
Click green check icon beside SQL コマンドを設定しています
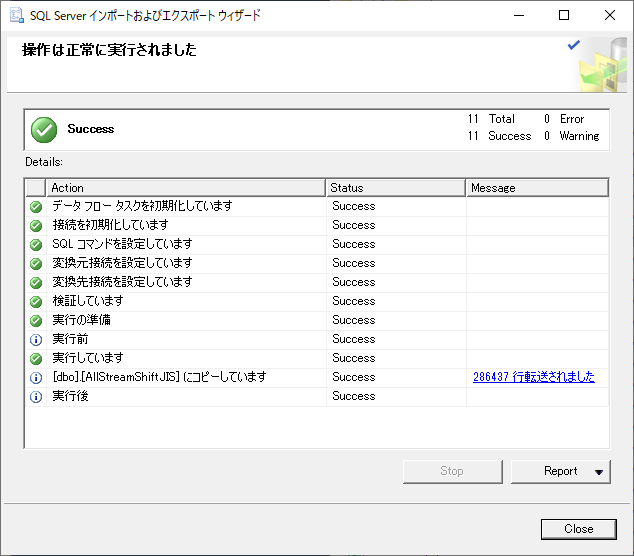tap(36, 244)
